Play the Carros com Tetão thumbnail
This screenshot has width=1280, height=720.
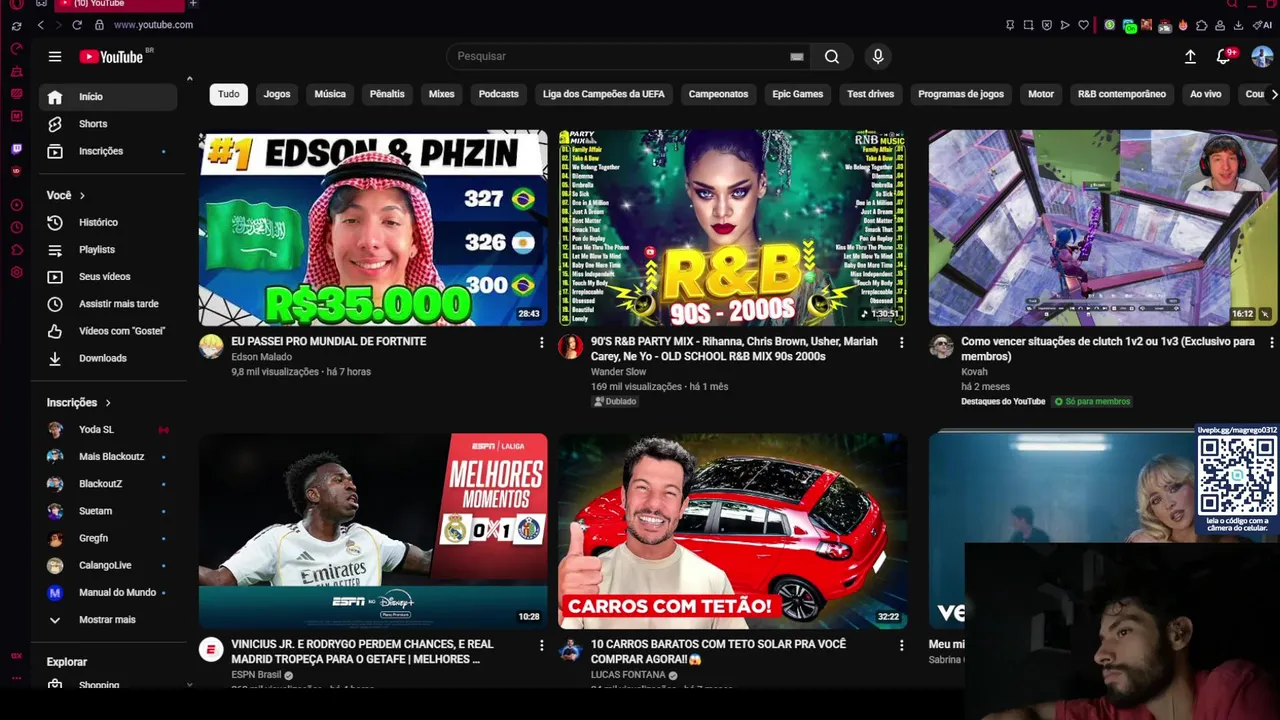(x=732, y=531)
